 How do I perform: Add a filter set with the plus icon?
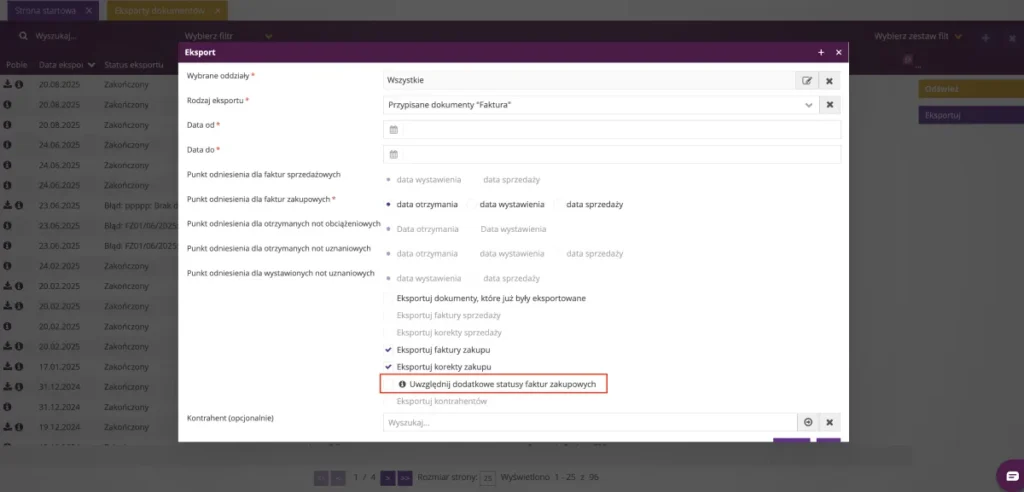tap(986, 38)
